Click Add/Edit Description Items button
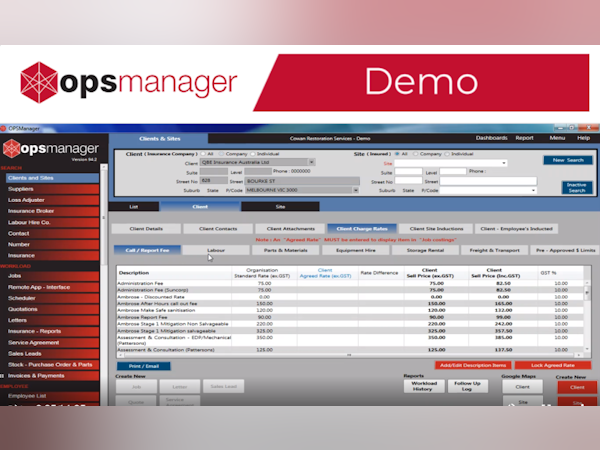Image resolution: width=600 pixels, height=450 pixels. [473, 365]
